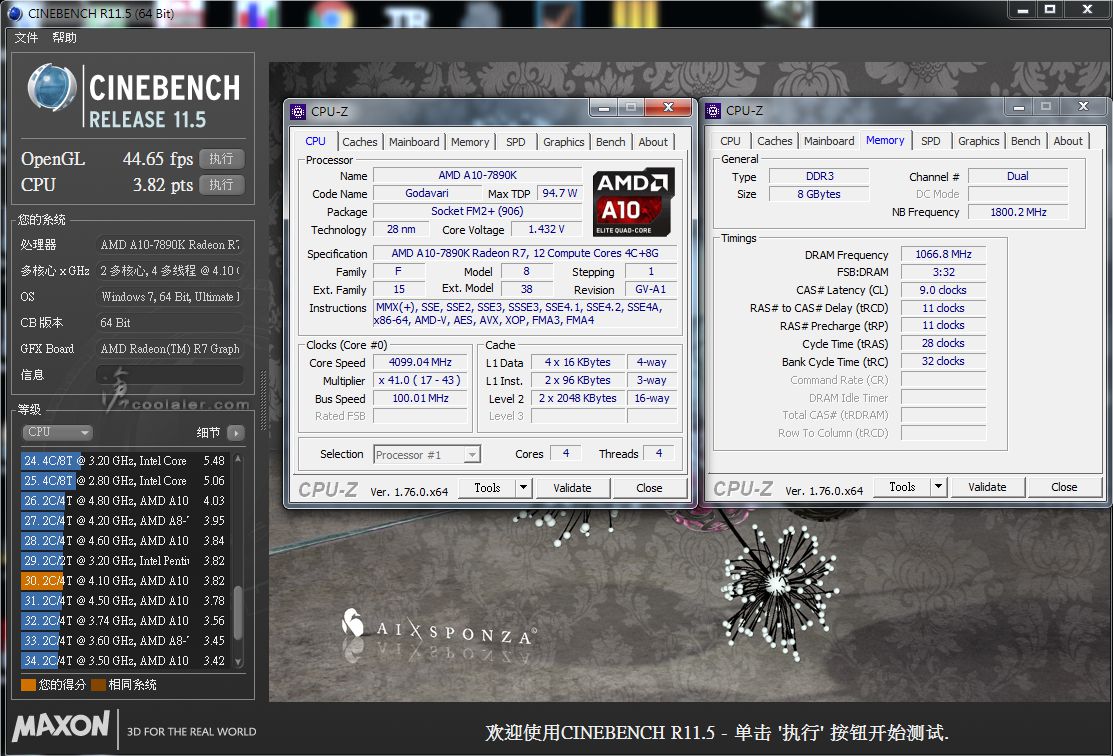This screenshot has height=756, width=1113.
Task: Click the MAXON logo at bottom left
Action: tap(61, 726)
